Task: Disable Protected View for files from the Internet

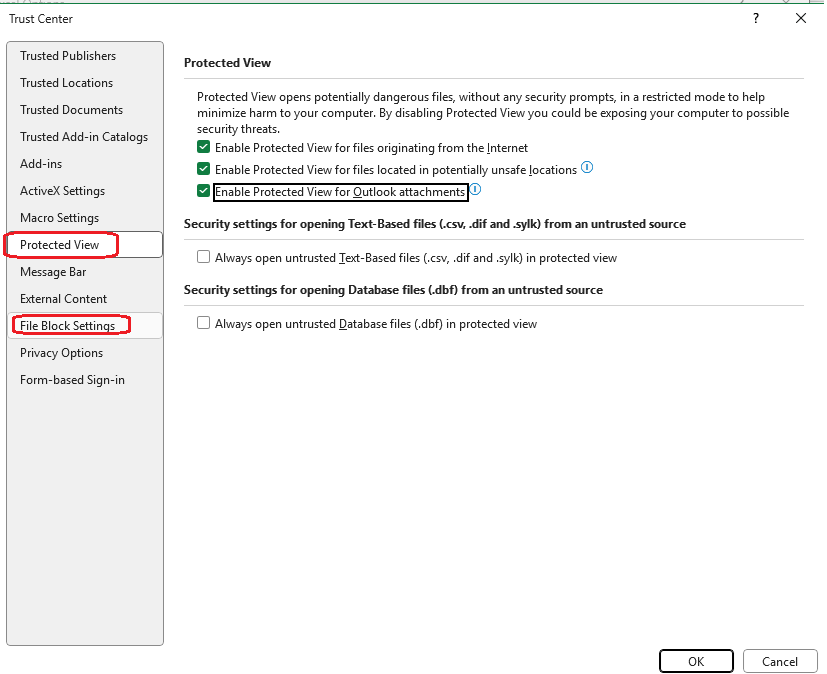Action: (203, 147)
